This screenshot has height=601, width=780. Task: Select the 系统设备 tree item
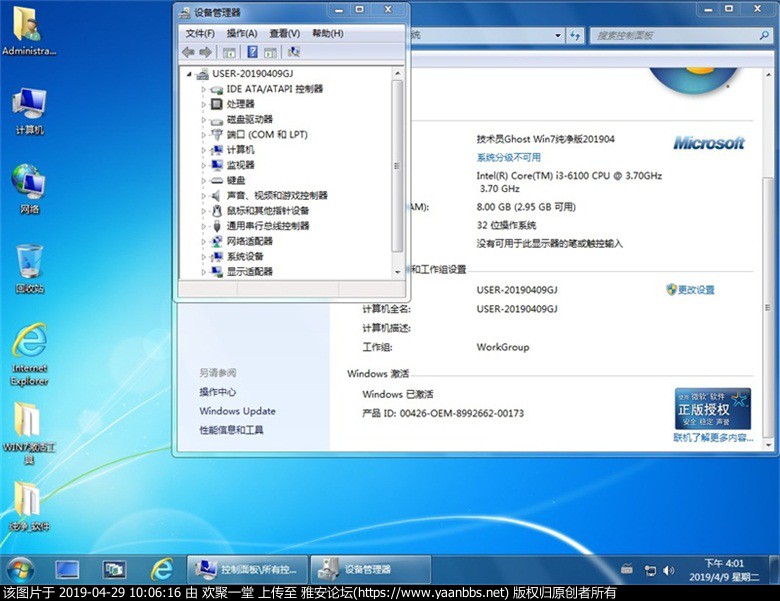coord(245,257)
